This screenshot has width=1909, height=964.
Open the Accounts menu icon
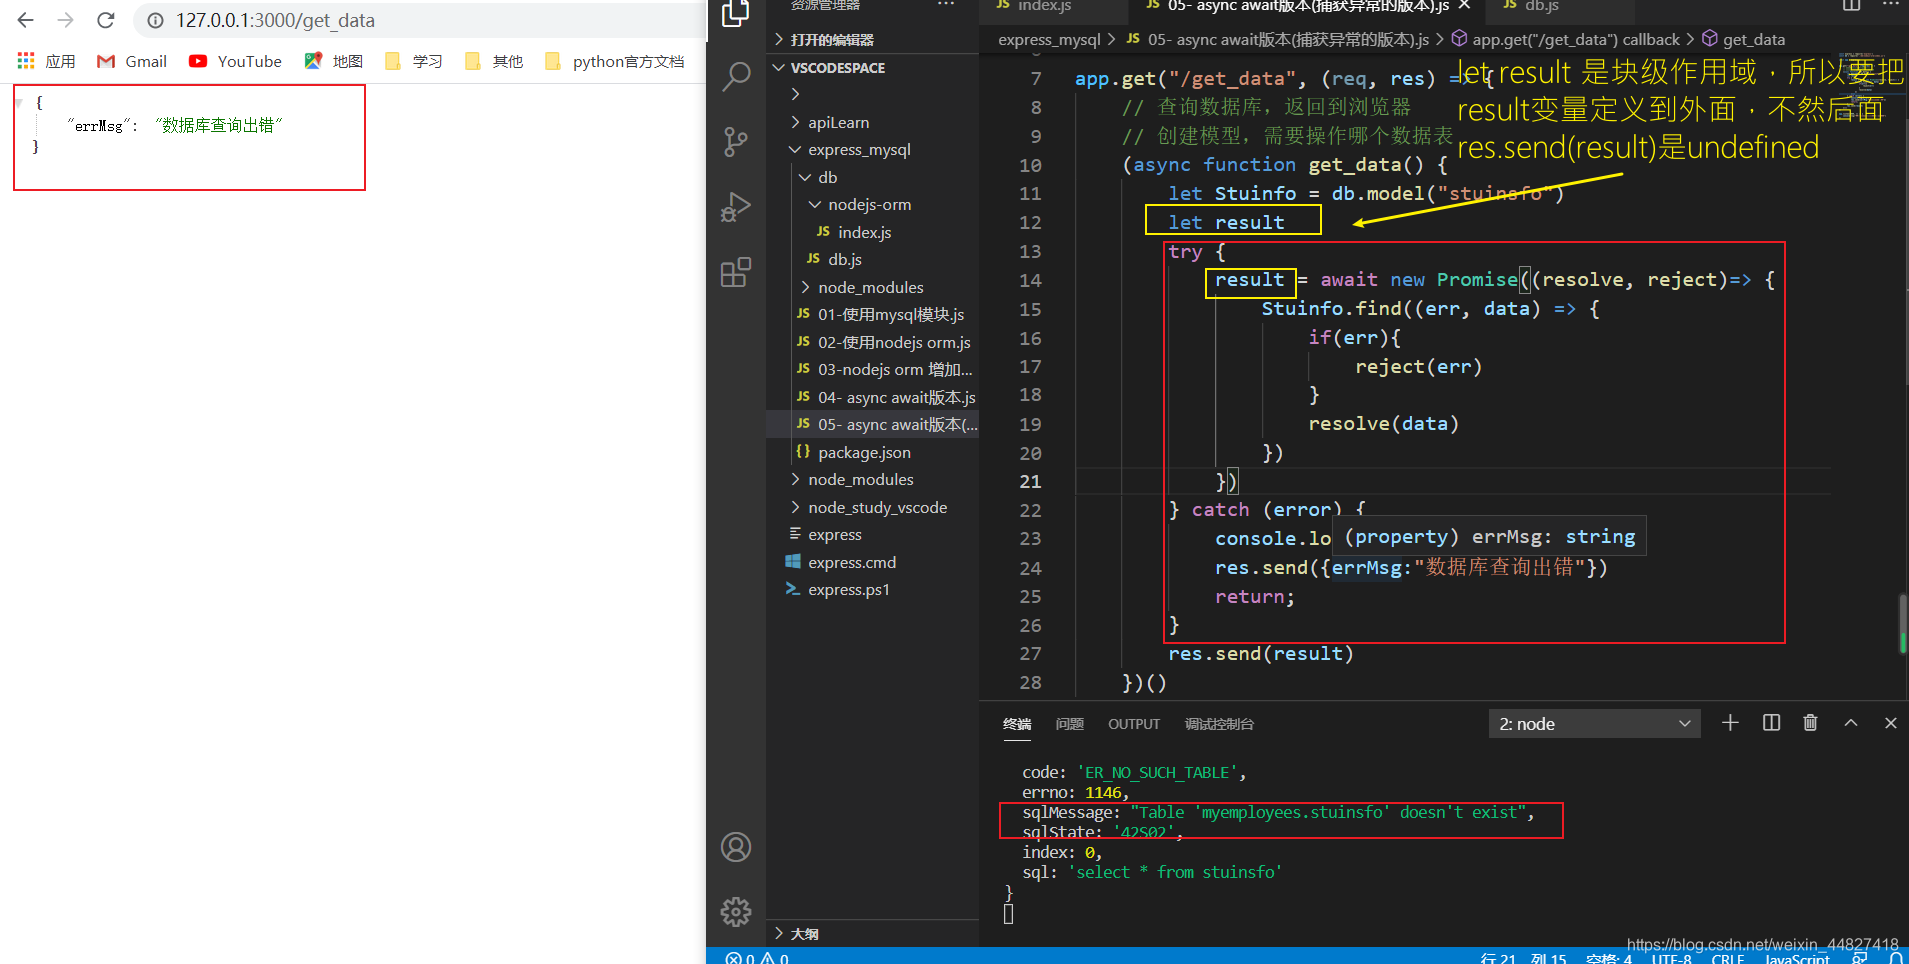pos(736,847)
